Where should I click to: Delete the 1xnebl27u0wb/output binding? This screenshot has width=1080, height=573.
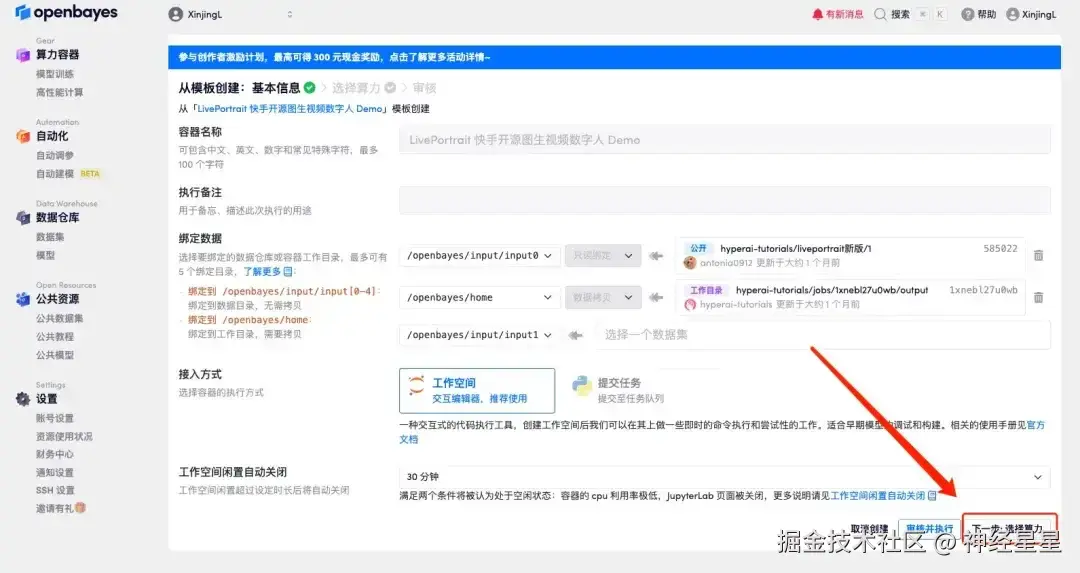[x=1038, y=297]
